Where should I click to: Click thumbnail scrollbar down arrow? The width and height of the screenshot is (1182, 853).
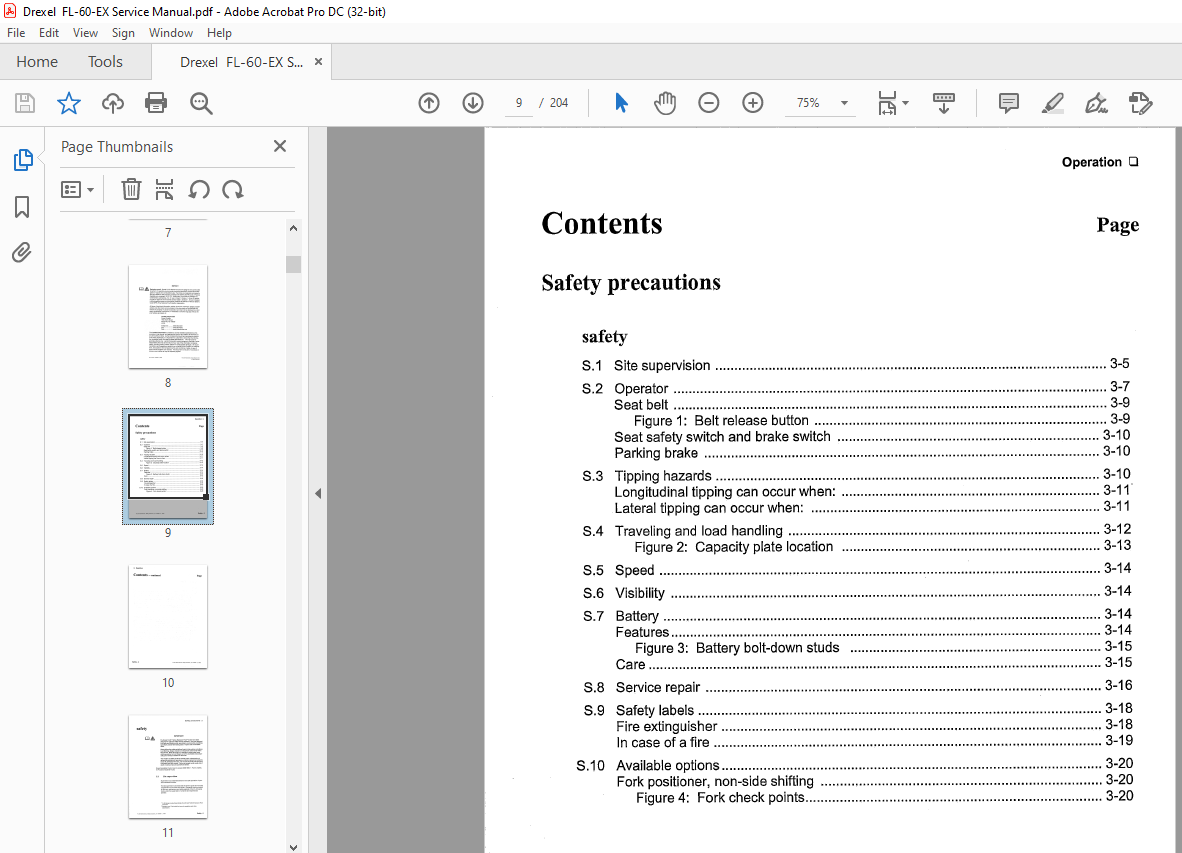point(293,846)
